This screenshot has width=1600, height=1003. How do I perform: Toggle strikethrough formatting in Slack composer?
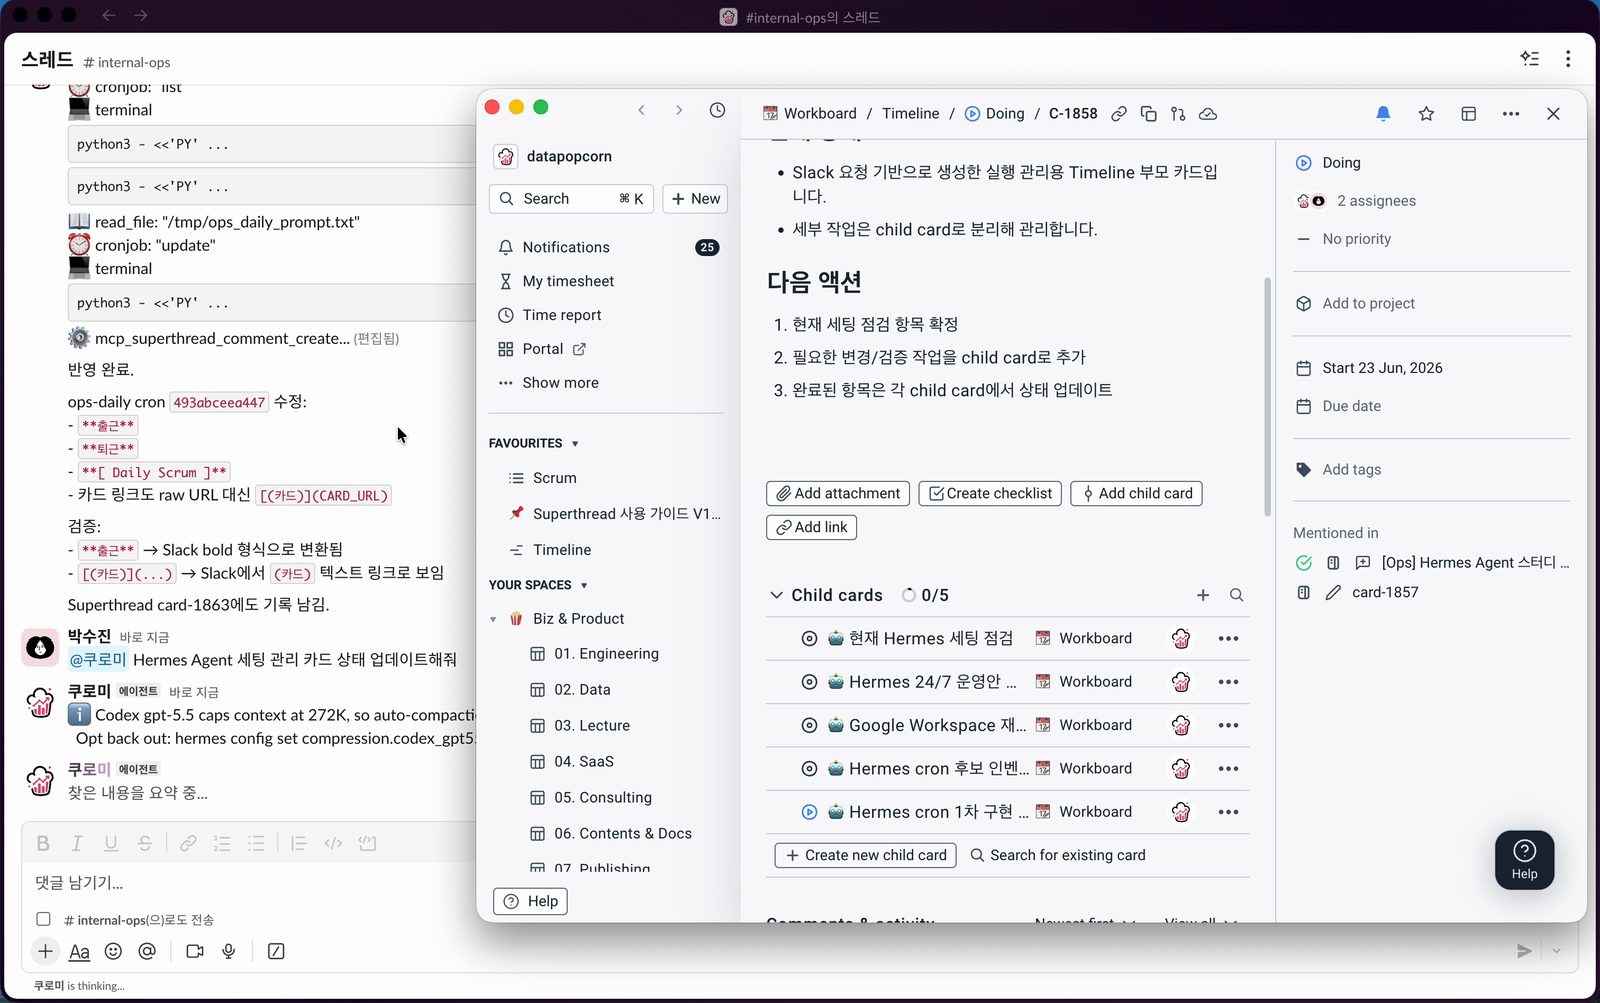[145, 843]
